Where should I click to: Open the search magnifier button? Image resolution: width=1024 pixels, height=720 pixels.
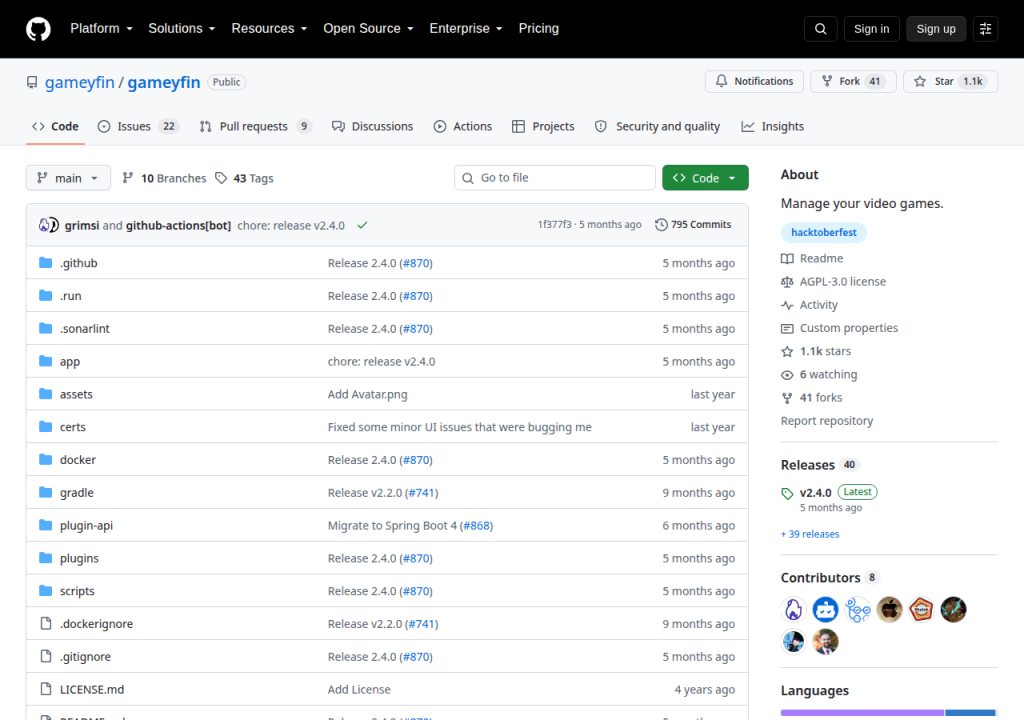pos(821,29)
